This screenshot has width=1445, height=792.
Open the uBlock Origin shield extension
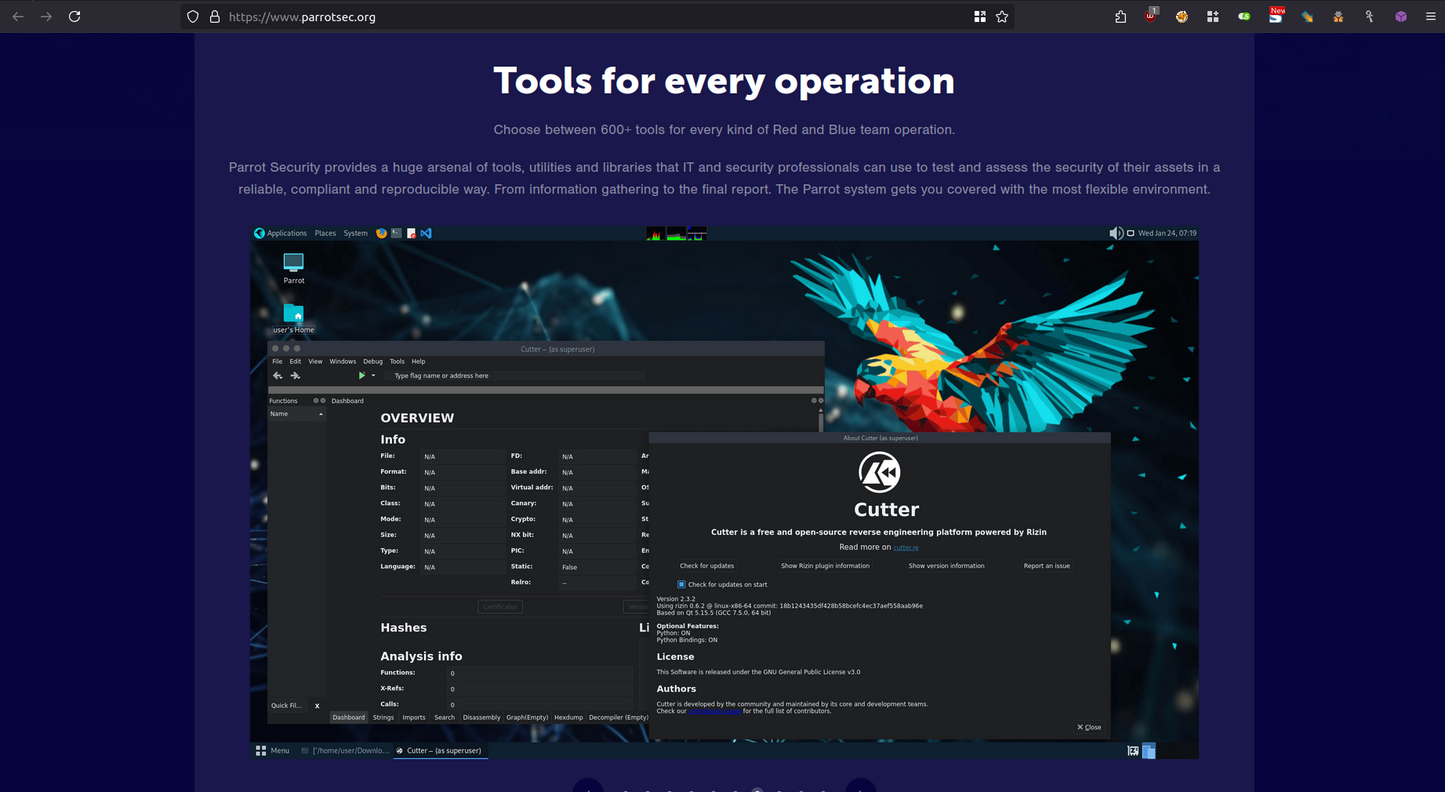click(1151, 16)
